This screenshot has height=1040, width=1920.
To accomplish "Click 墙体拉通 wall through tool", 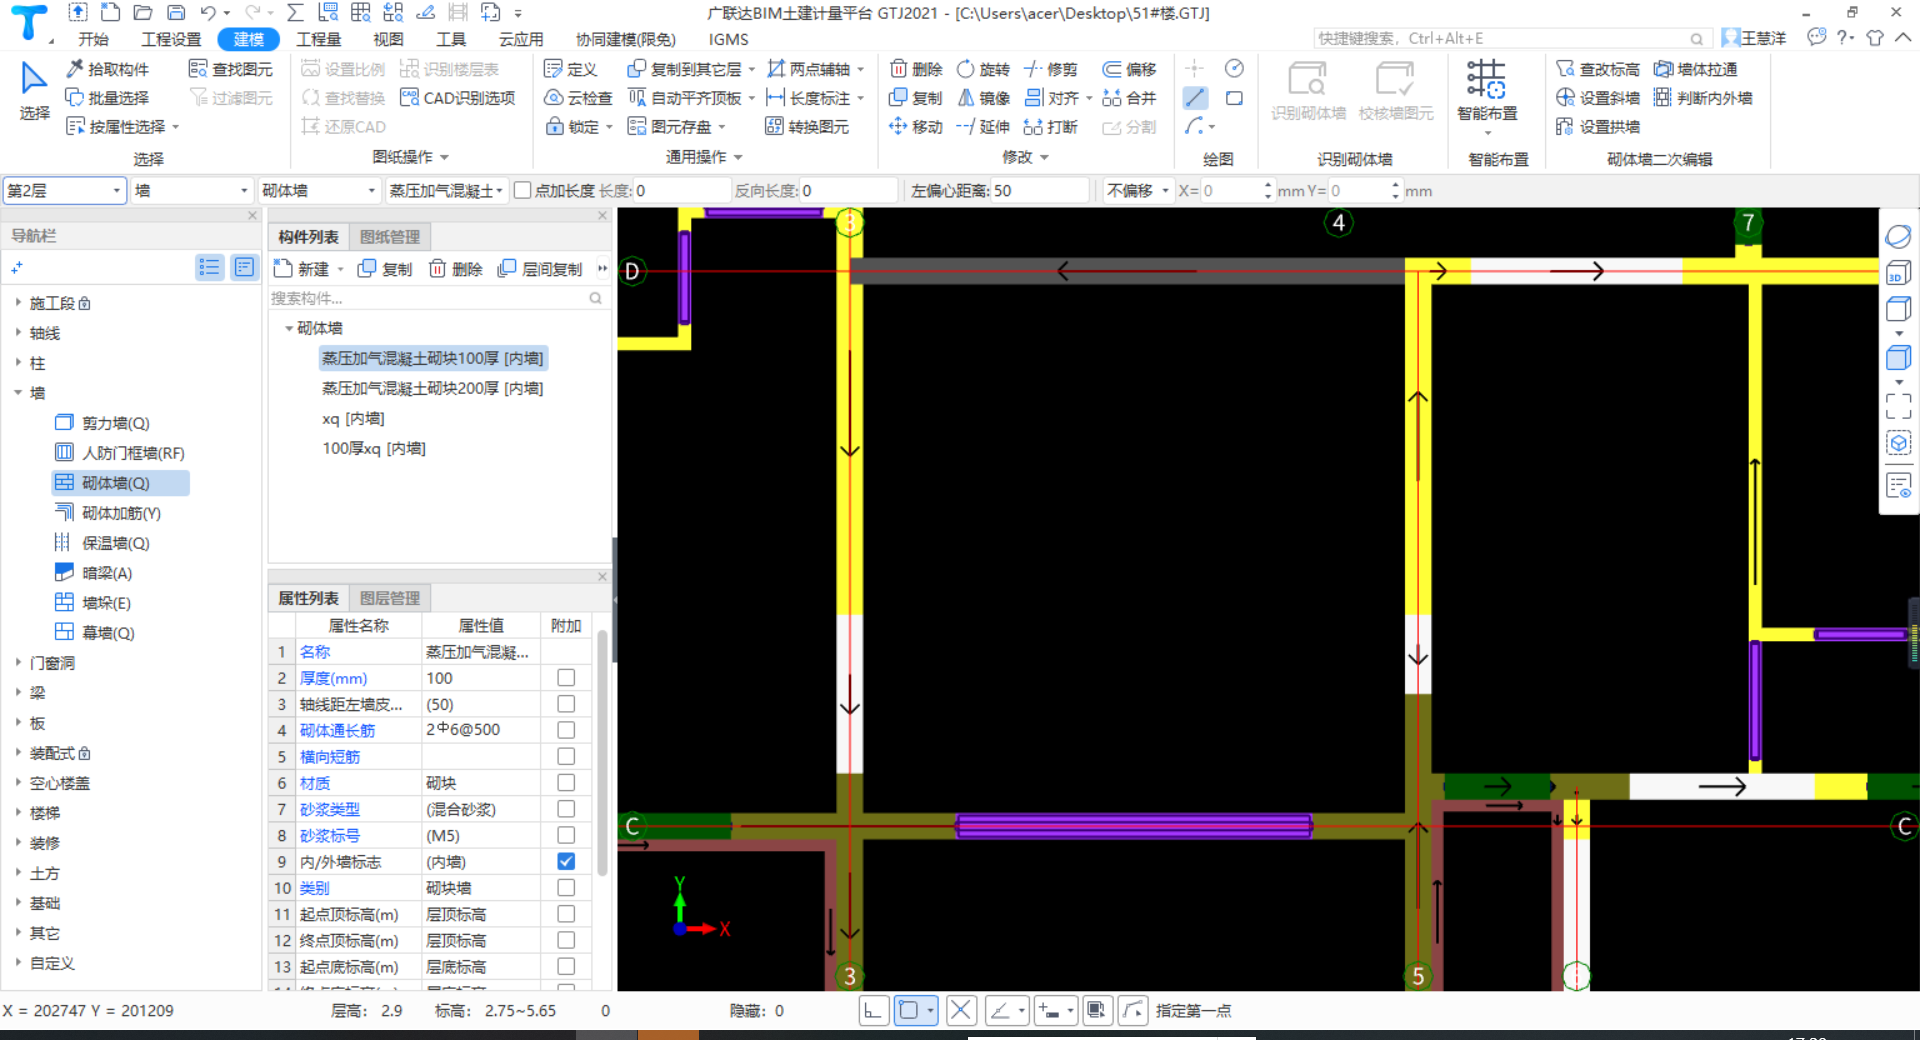I will coord(1696,69).
